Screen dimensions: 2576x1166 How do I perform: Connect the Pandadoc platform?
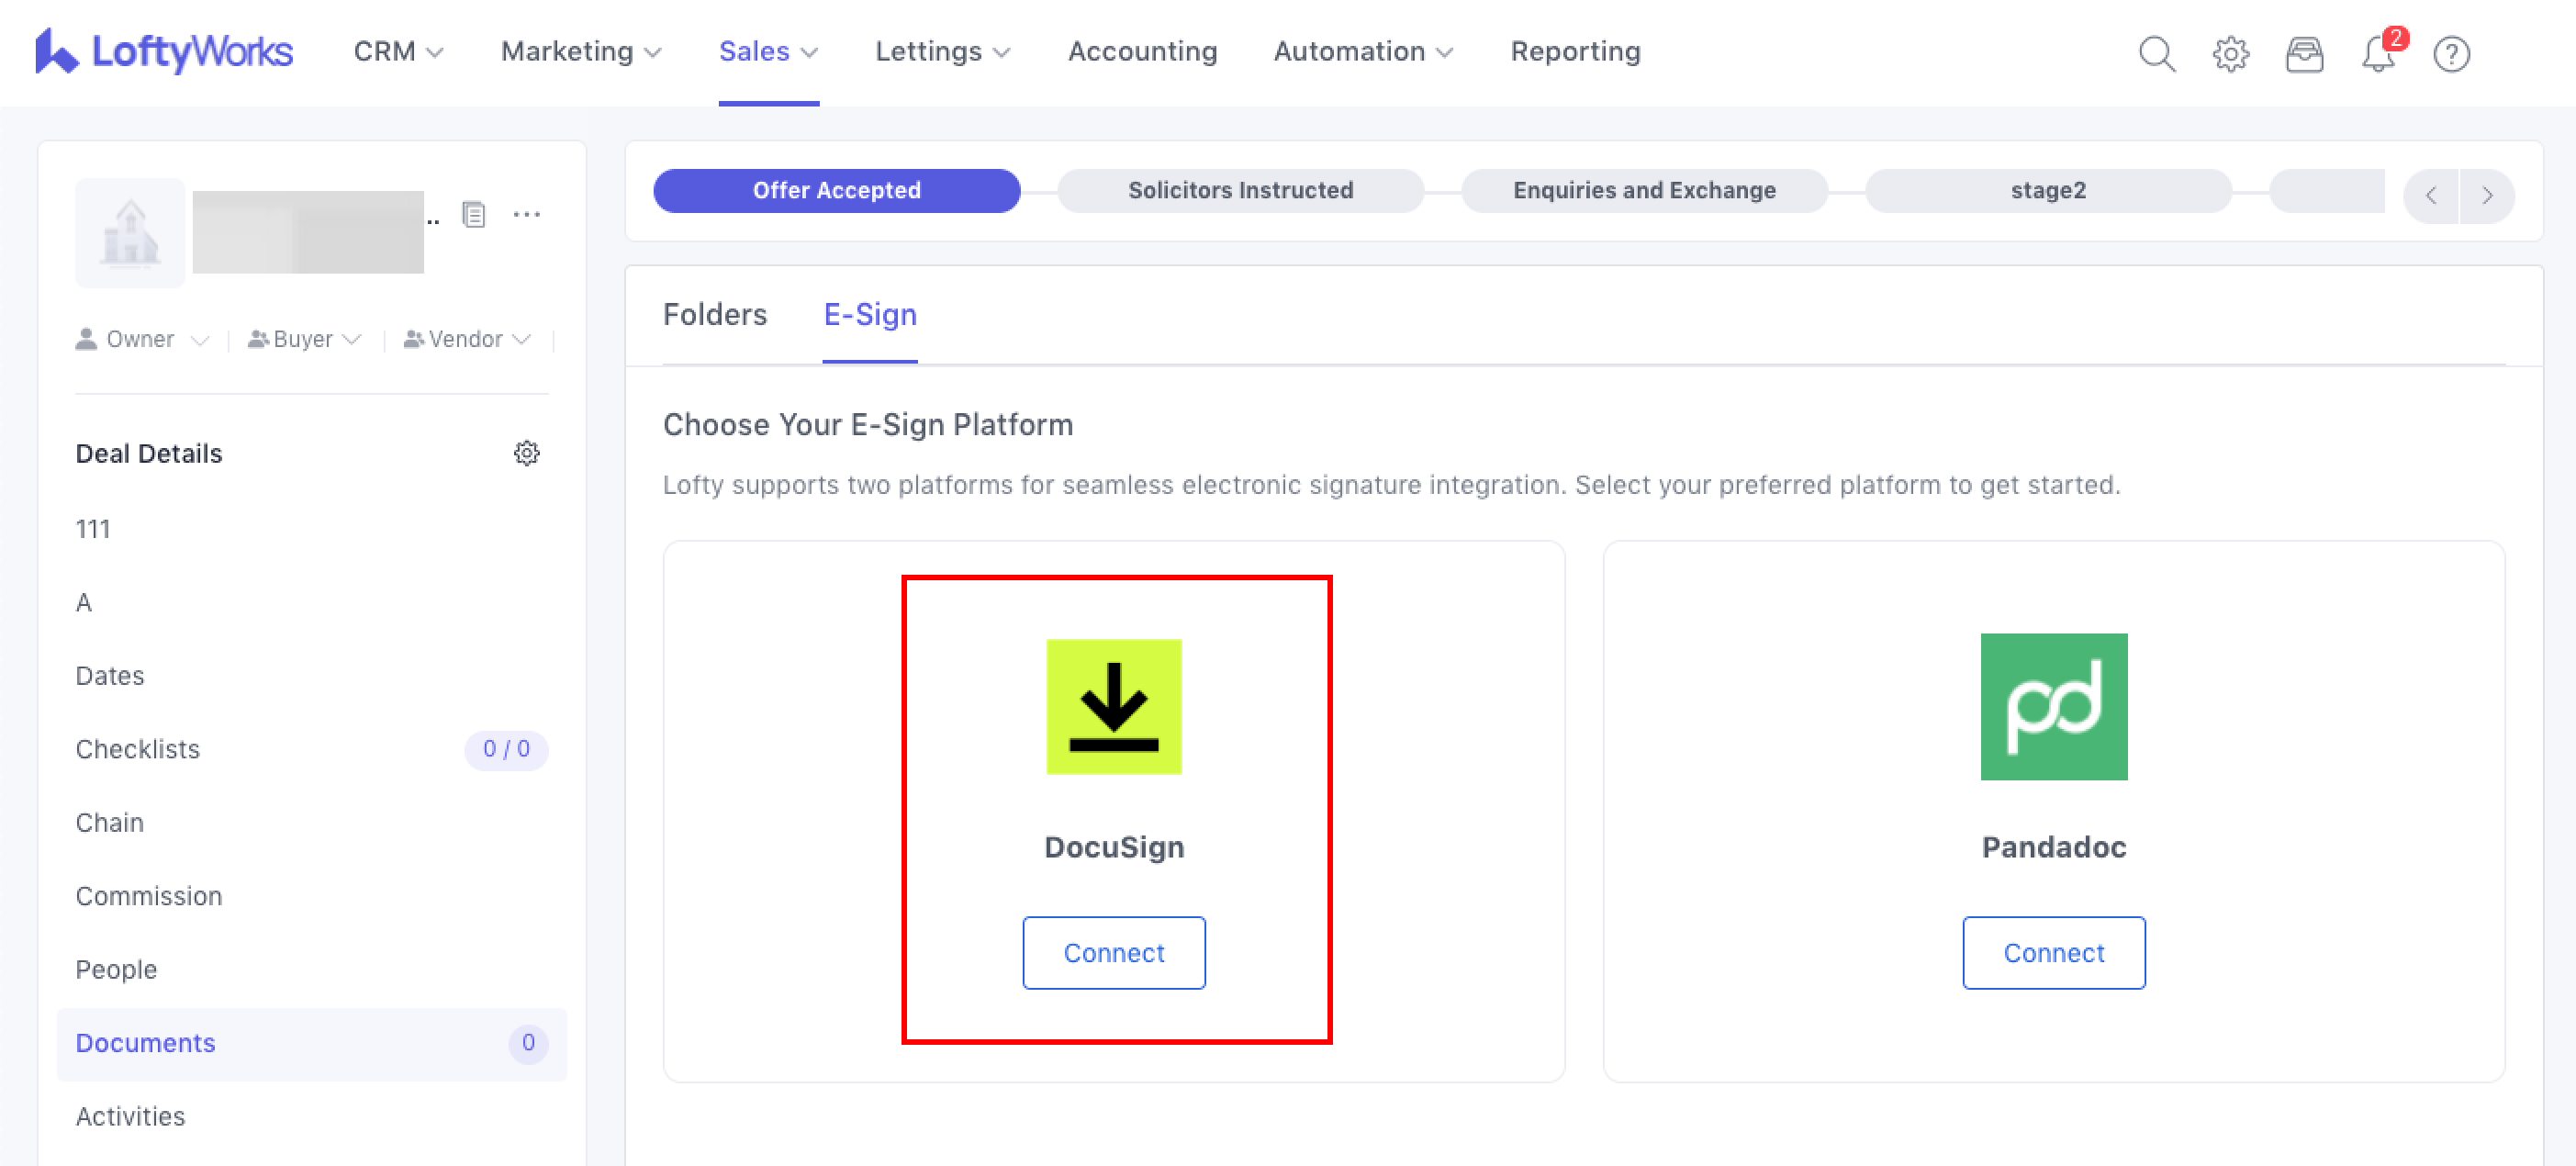coord(2053,952)
